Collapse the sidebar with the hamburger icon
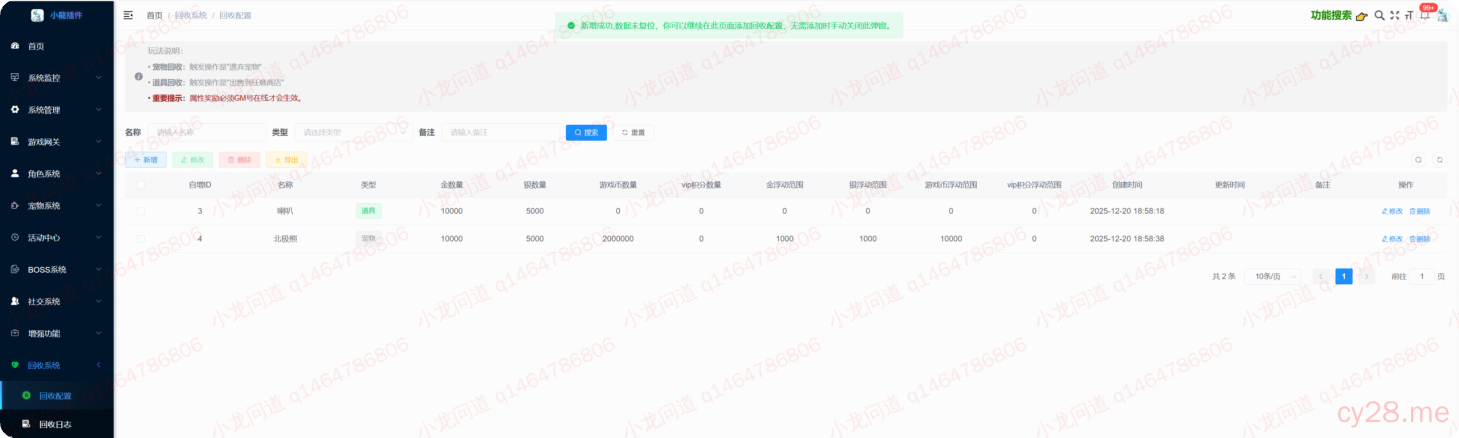This screenshot has width=1459, height=438. click(128, 15)
